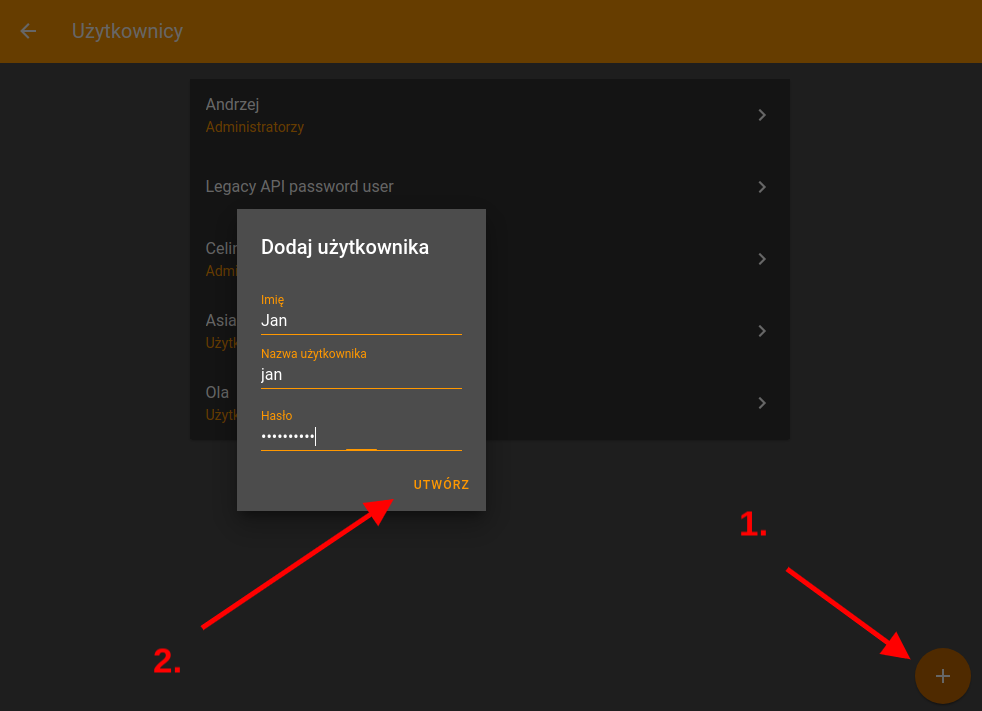The width and height of the screenshot is (982, 711).
Task: Click the back arrow in header
Action: [28, 31]
